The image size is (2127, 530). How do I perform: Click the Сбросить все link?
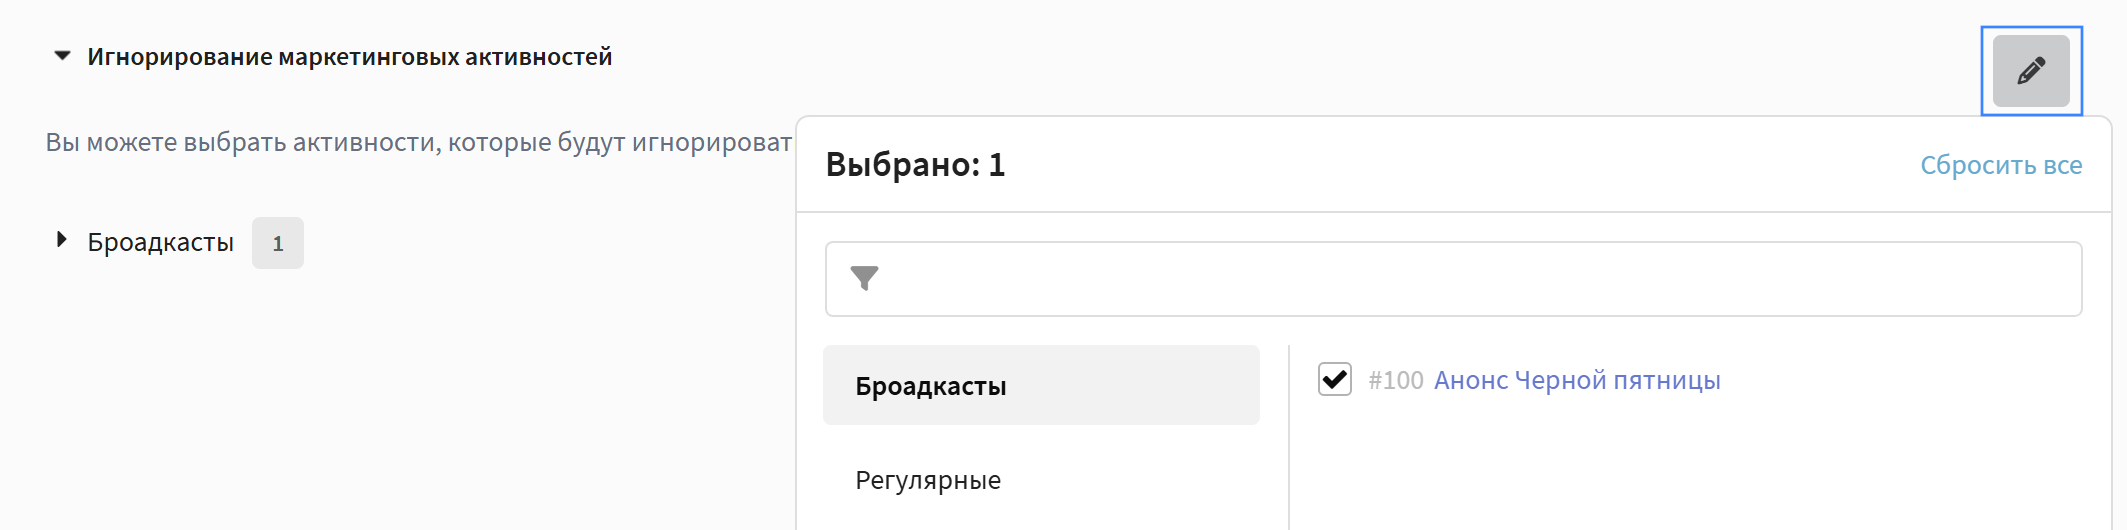click(x=2000, y=165)
